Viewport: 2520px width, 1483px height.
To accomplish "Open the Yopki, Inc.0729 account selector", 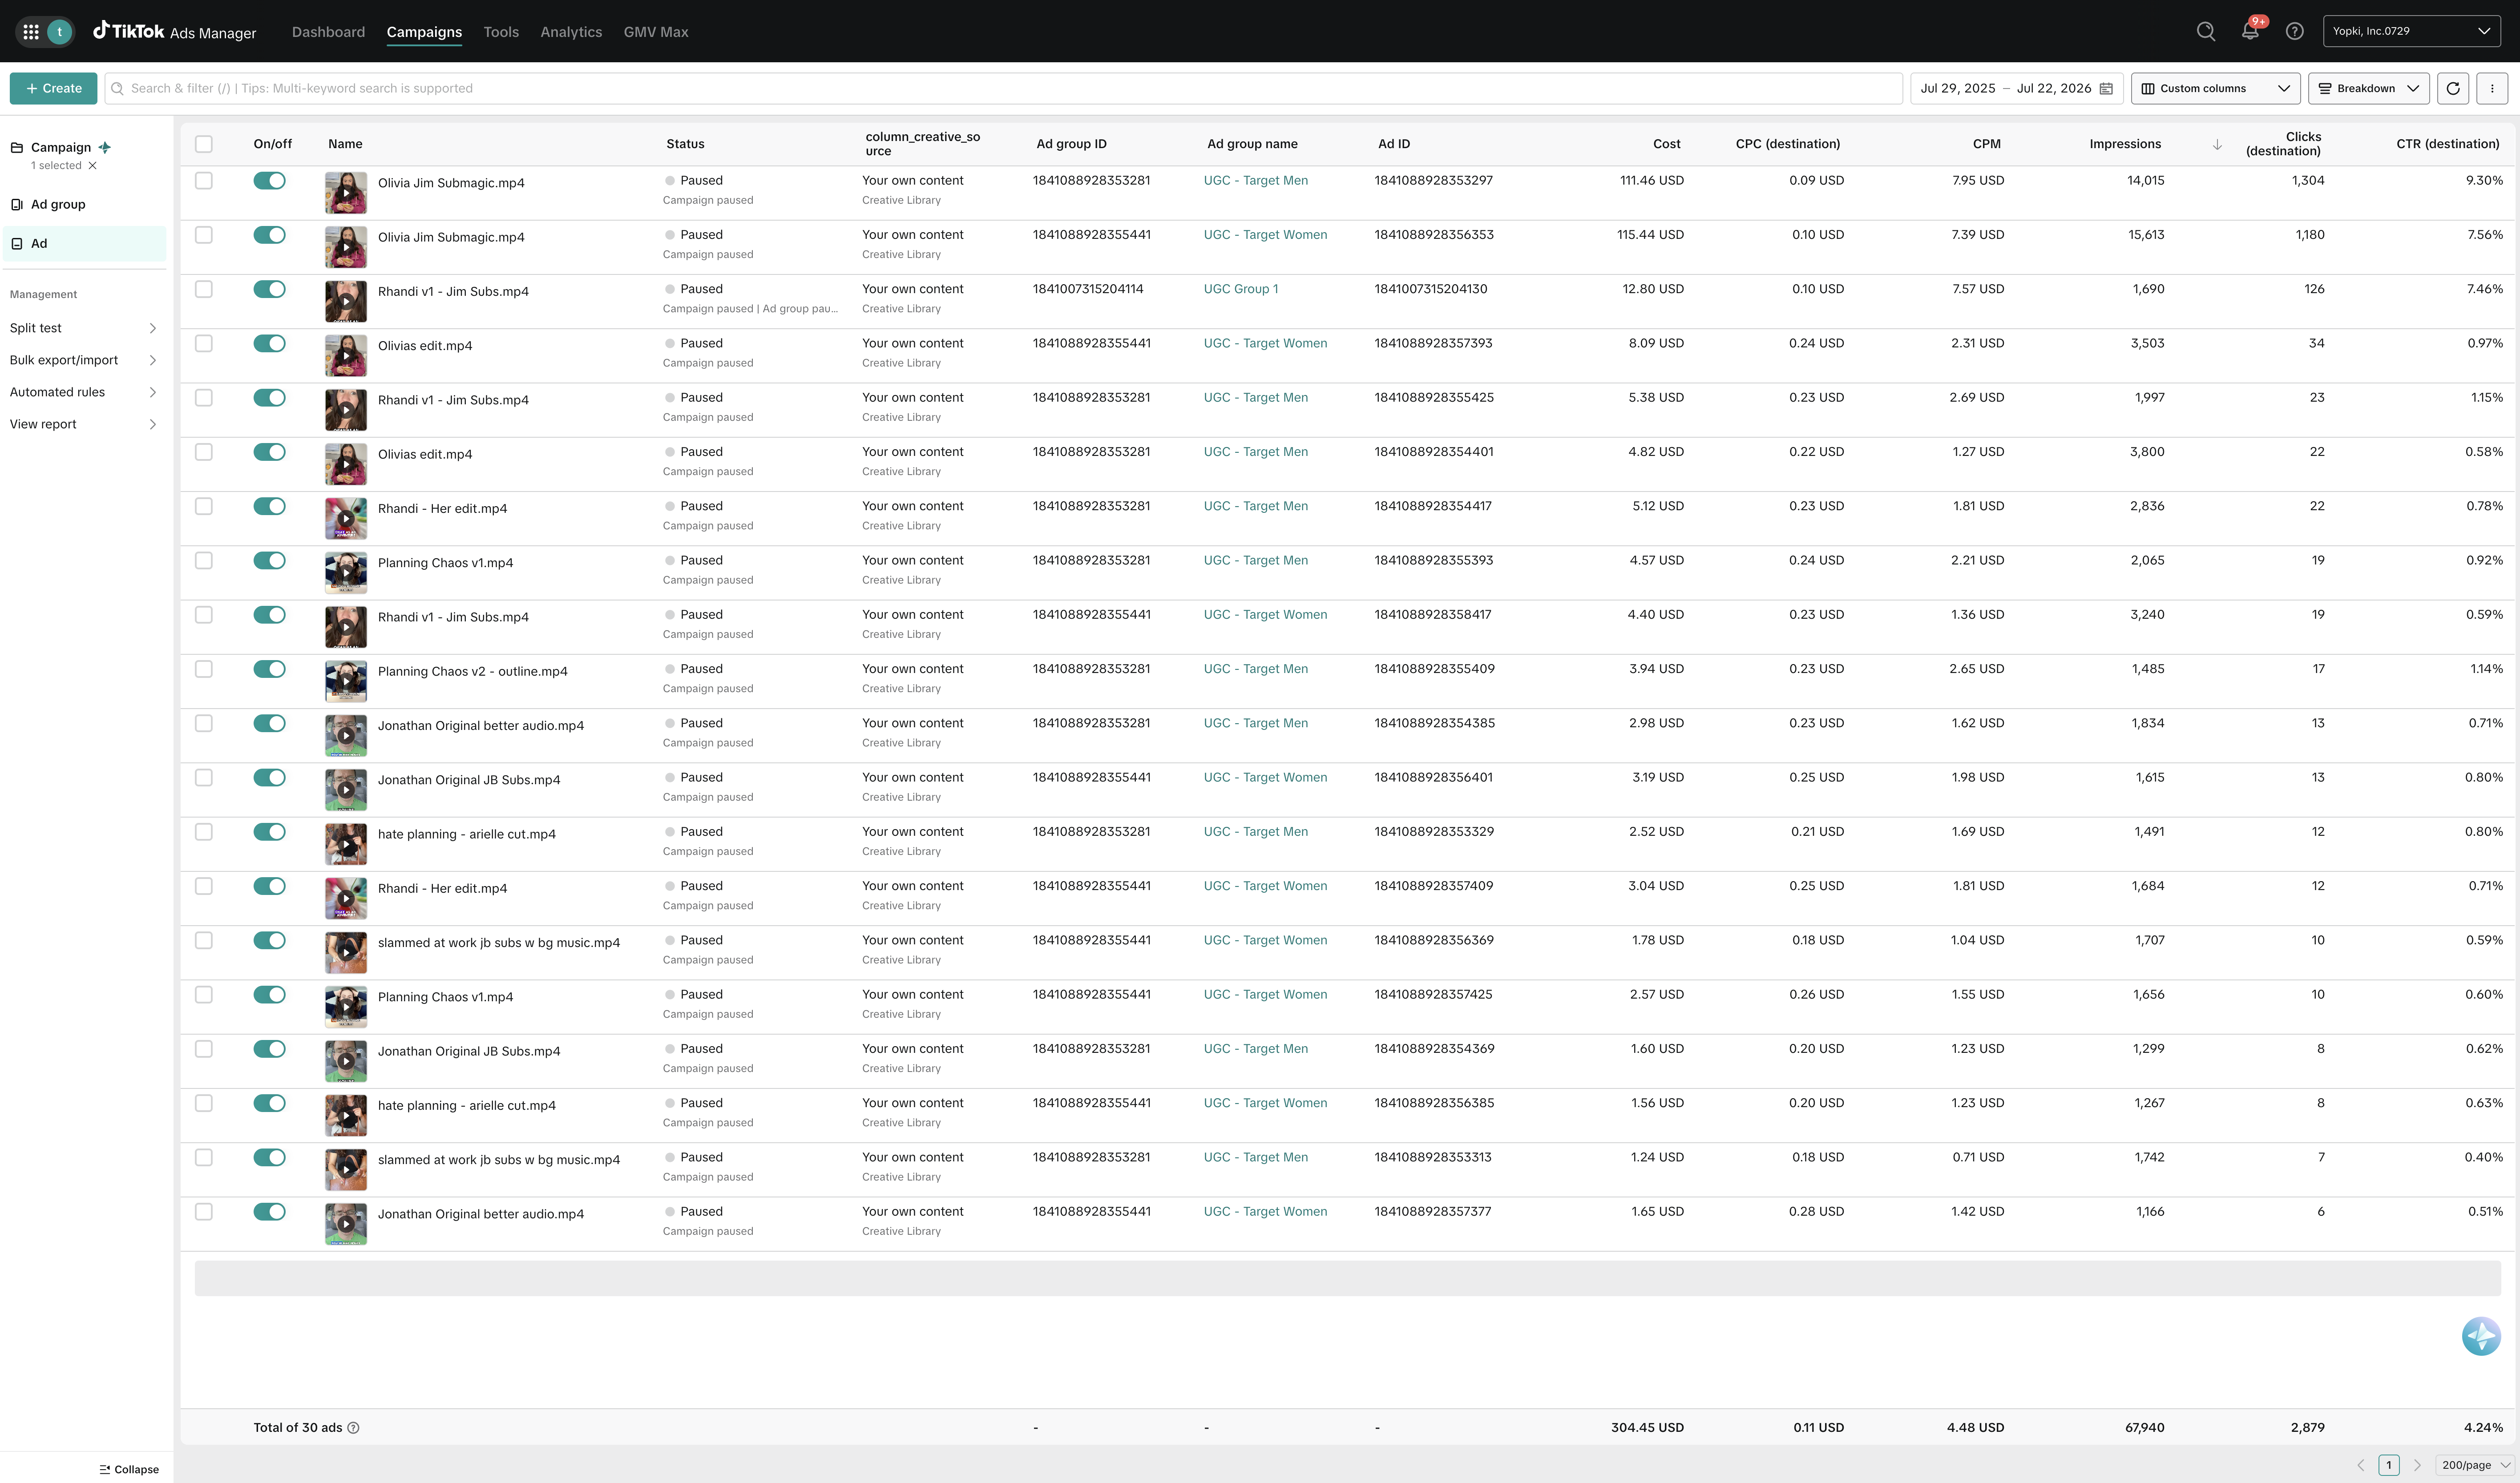I will pyautogui.click(x=2411, y=31).
